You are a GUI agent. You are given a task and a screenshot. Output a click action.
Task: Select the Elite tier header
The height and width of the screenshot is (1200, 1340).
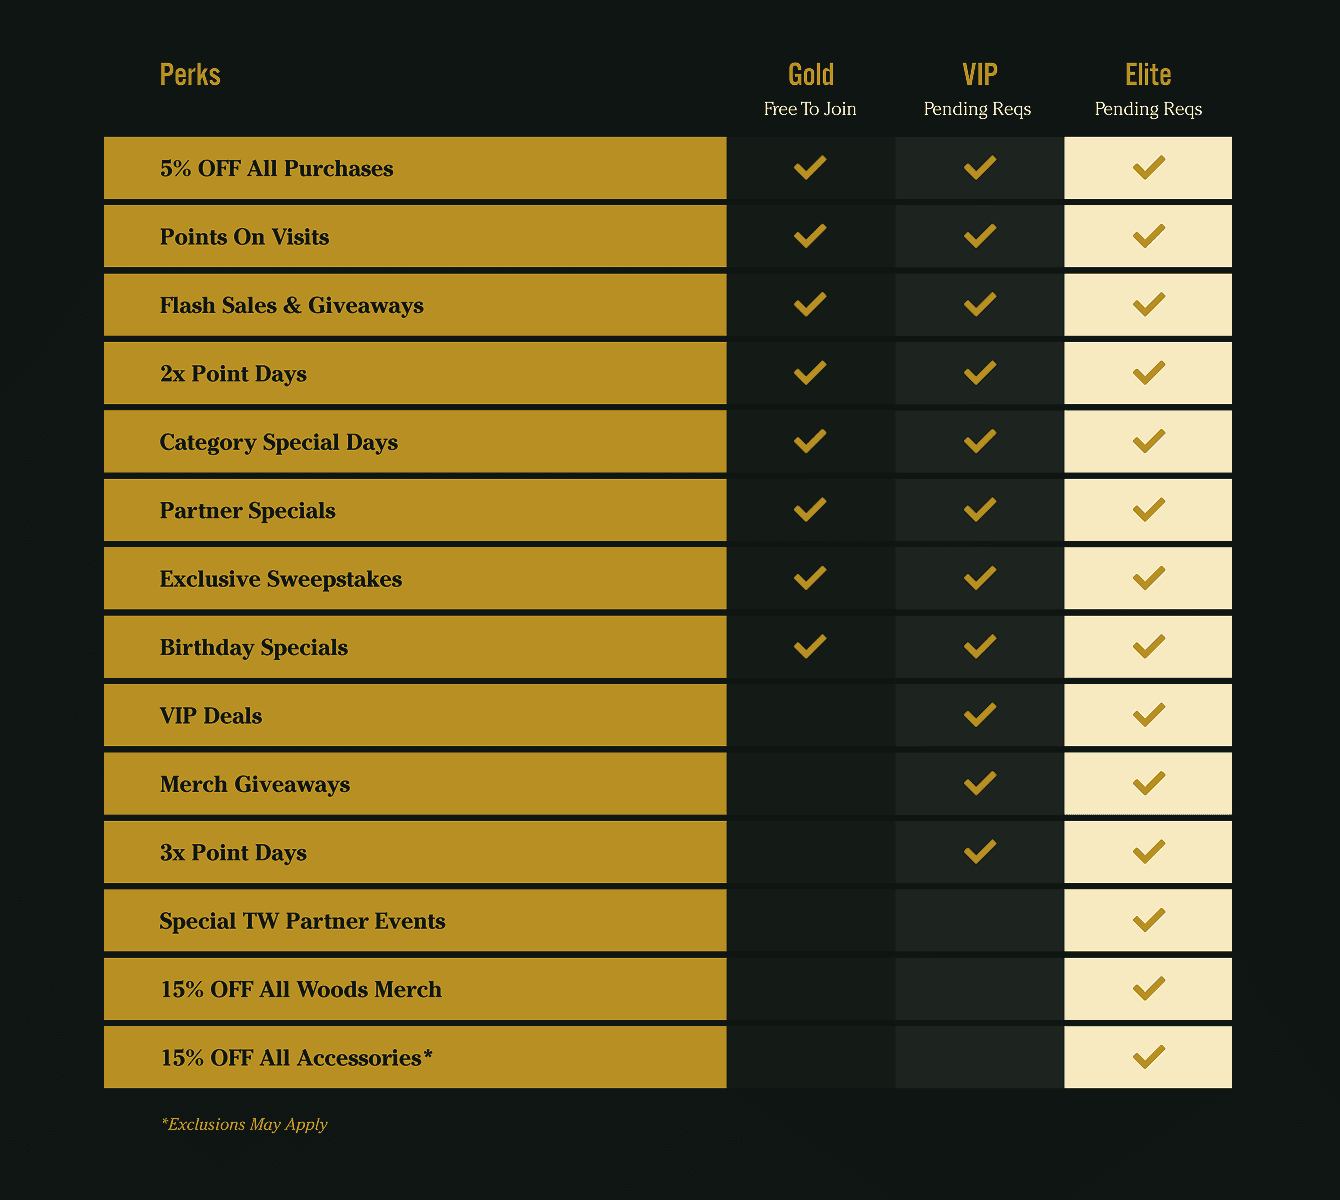tap(1148, 75)
